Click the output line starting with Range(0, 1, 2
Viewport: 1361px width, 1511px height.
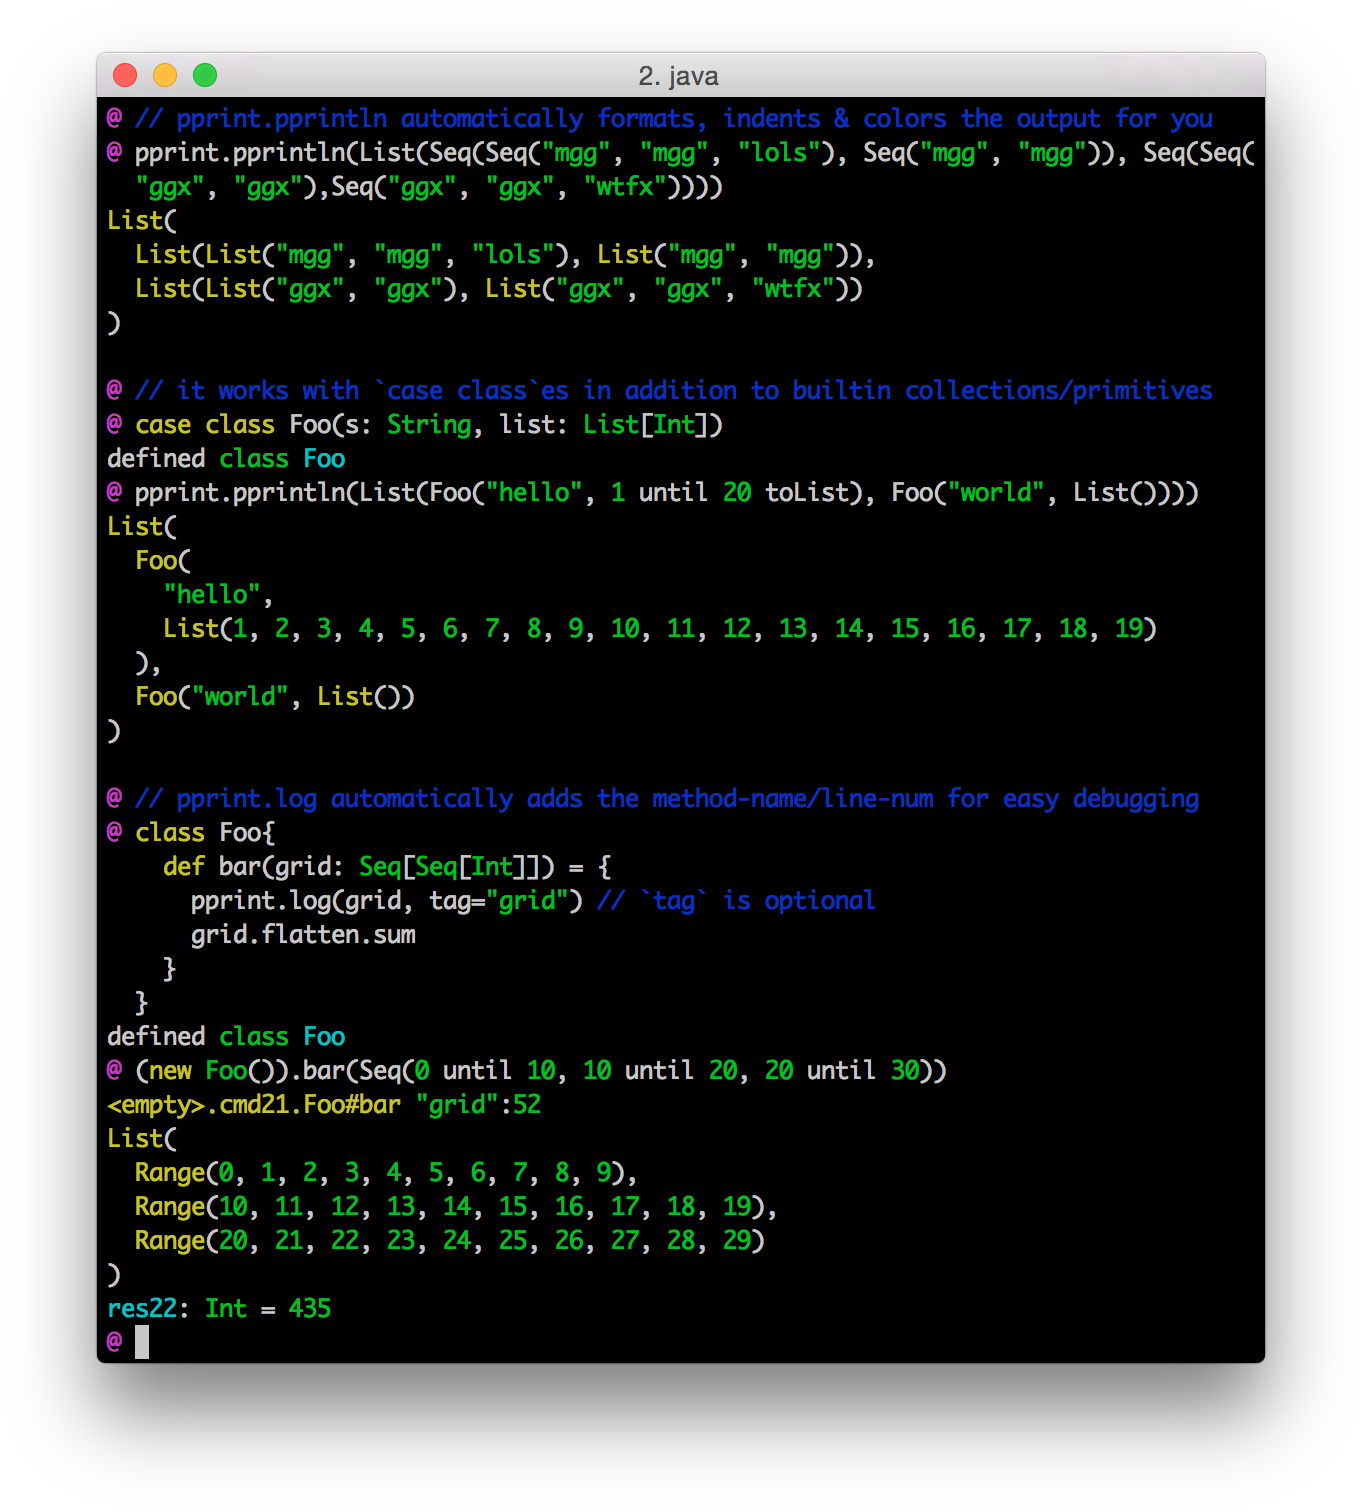385,1172
